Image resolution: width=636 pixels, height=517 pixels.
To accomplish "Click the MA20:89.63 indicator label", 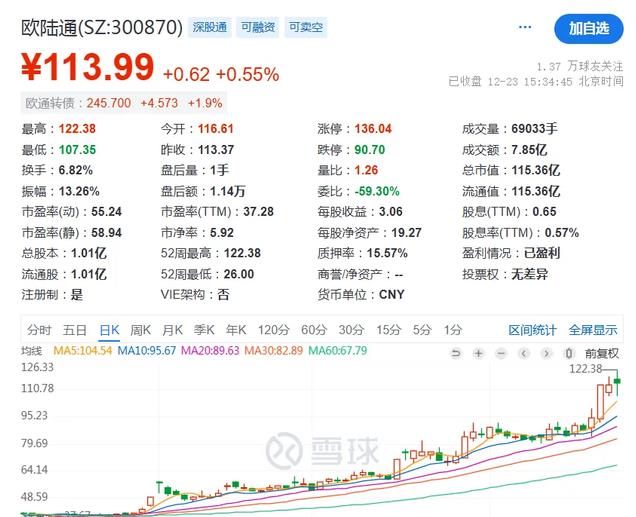I will 210,350.
